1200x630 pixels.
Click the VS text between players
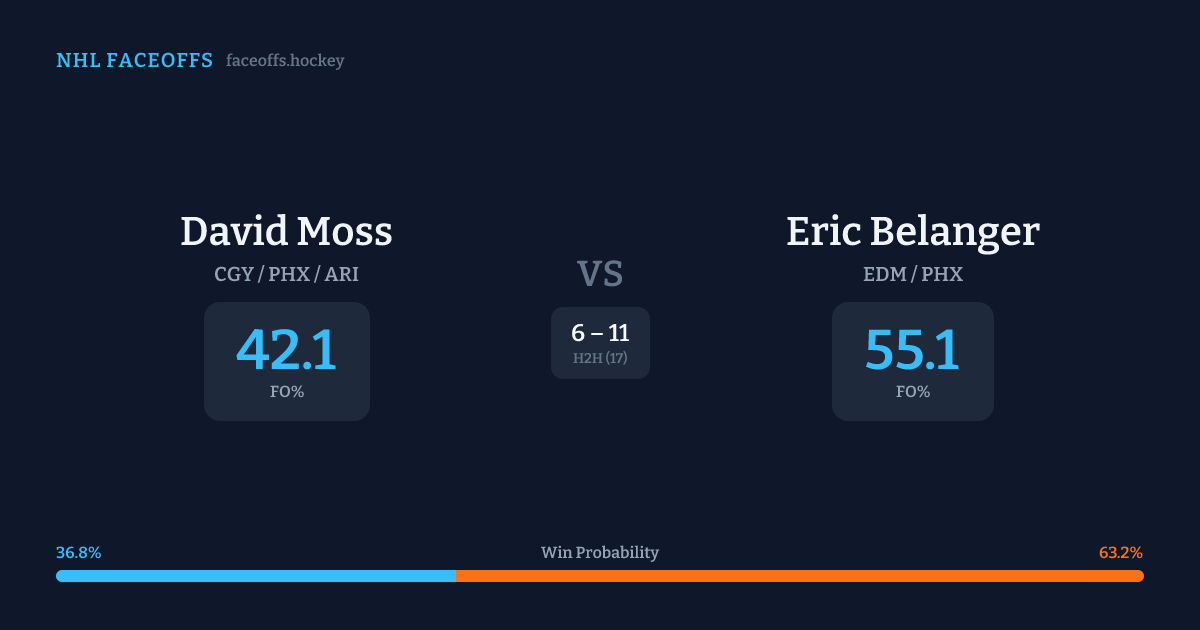click(x=600, y=274)
